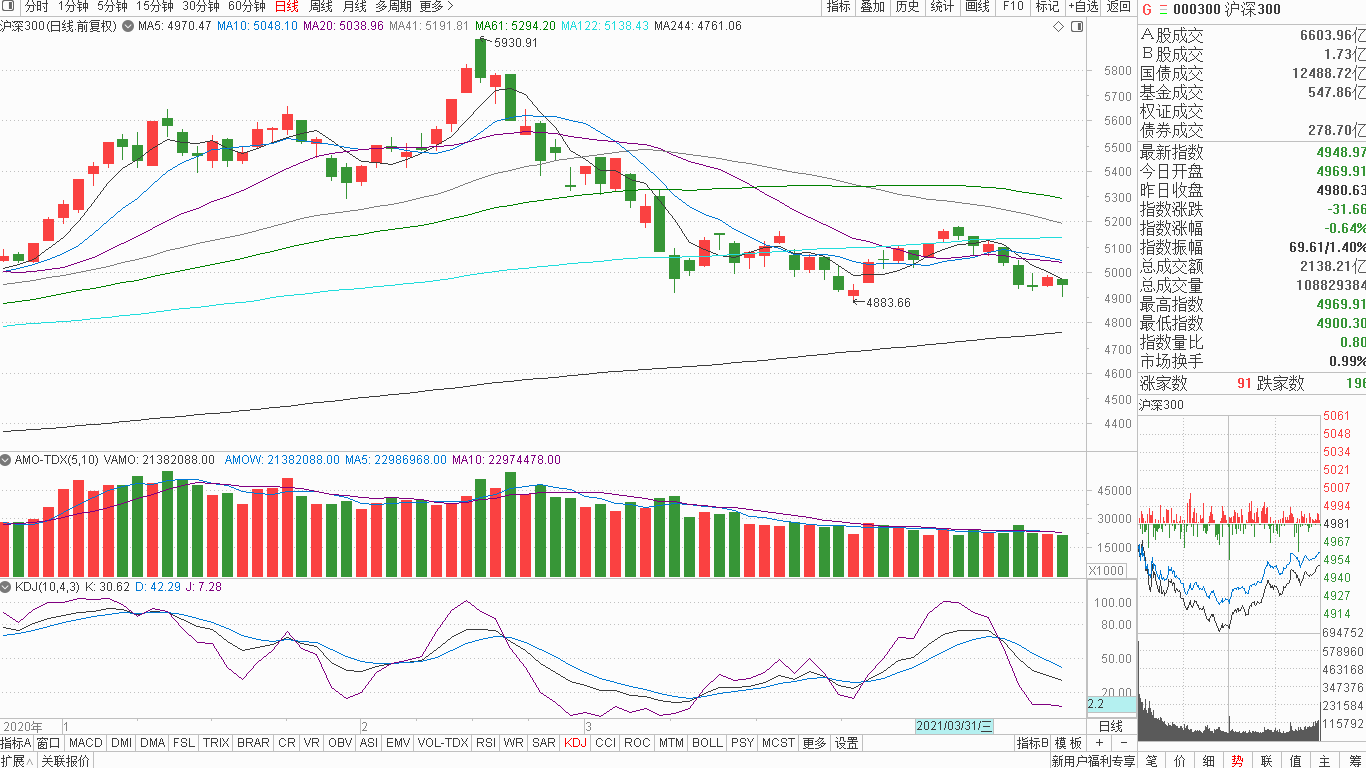The width and height of the screenshot is (1366, 768).
Task: Switch to 周线 weekly chart
Action: coord(320,7)
